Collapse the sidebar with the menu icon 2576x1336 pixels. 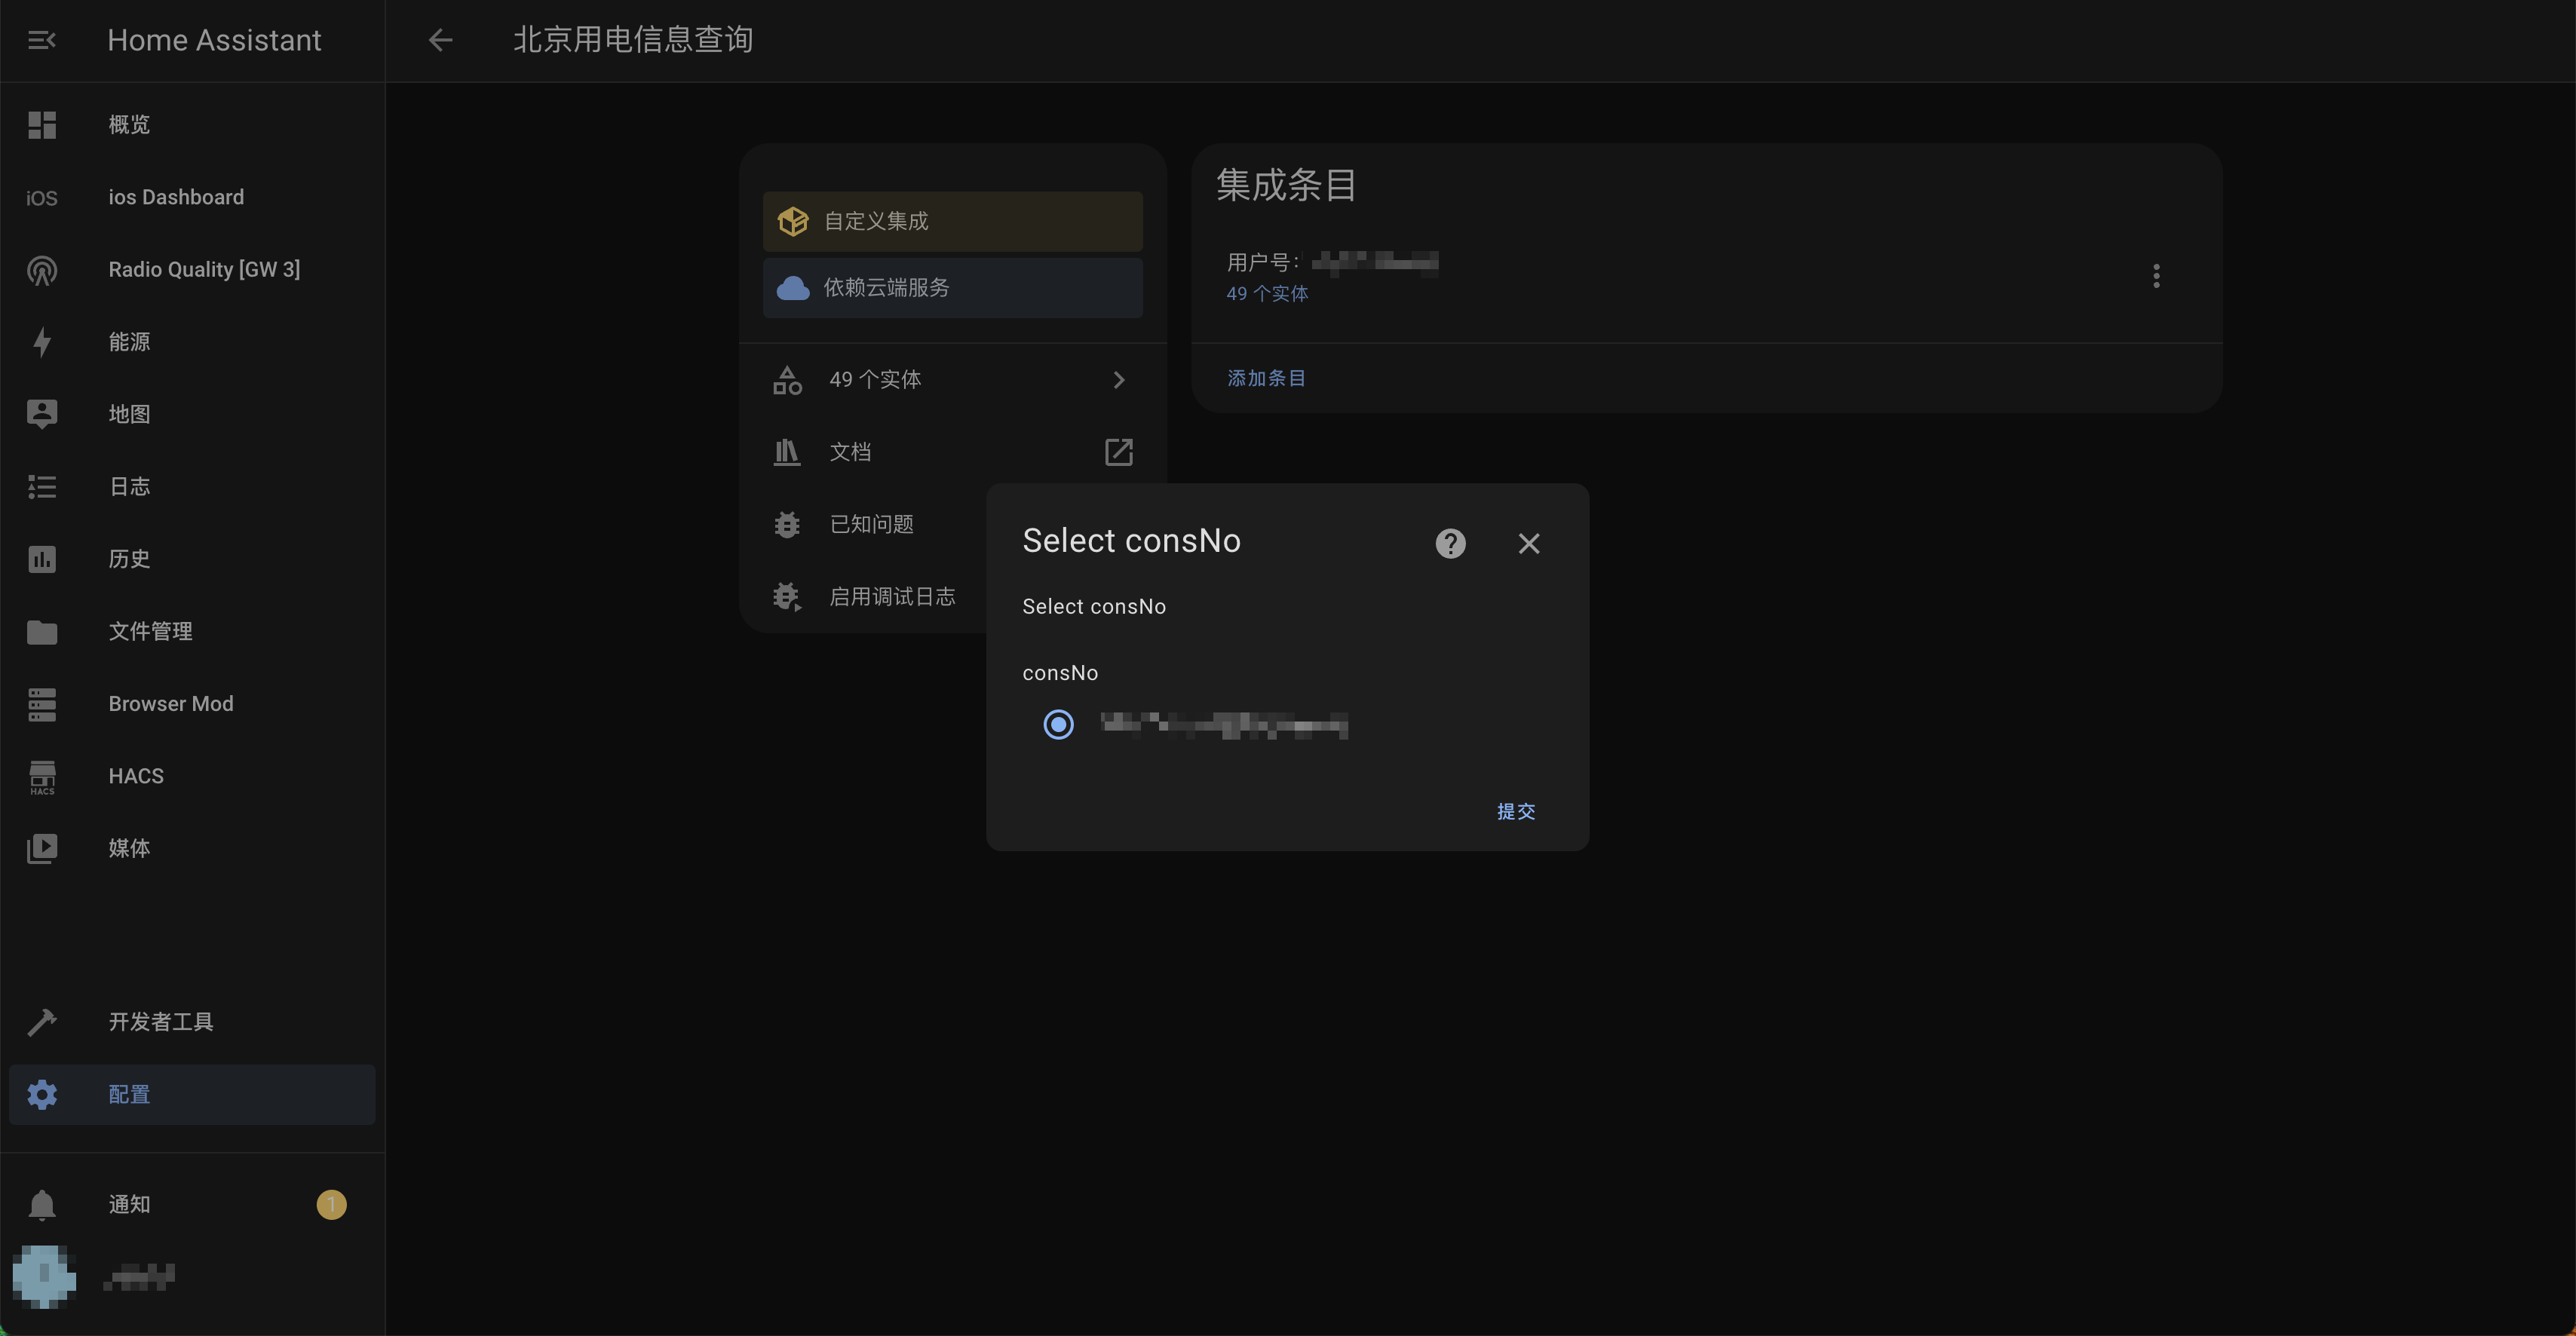pos(41,40)
